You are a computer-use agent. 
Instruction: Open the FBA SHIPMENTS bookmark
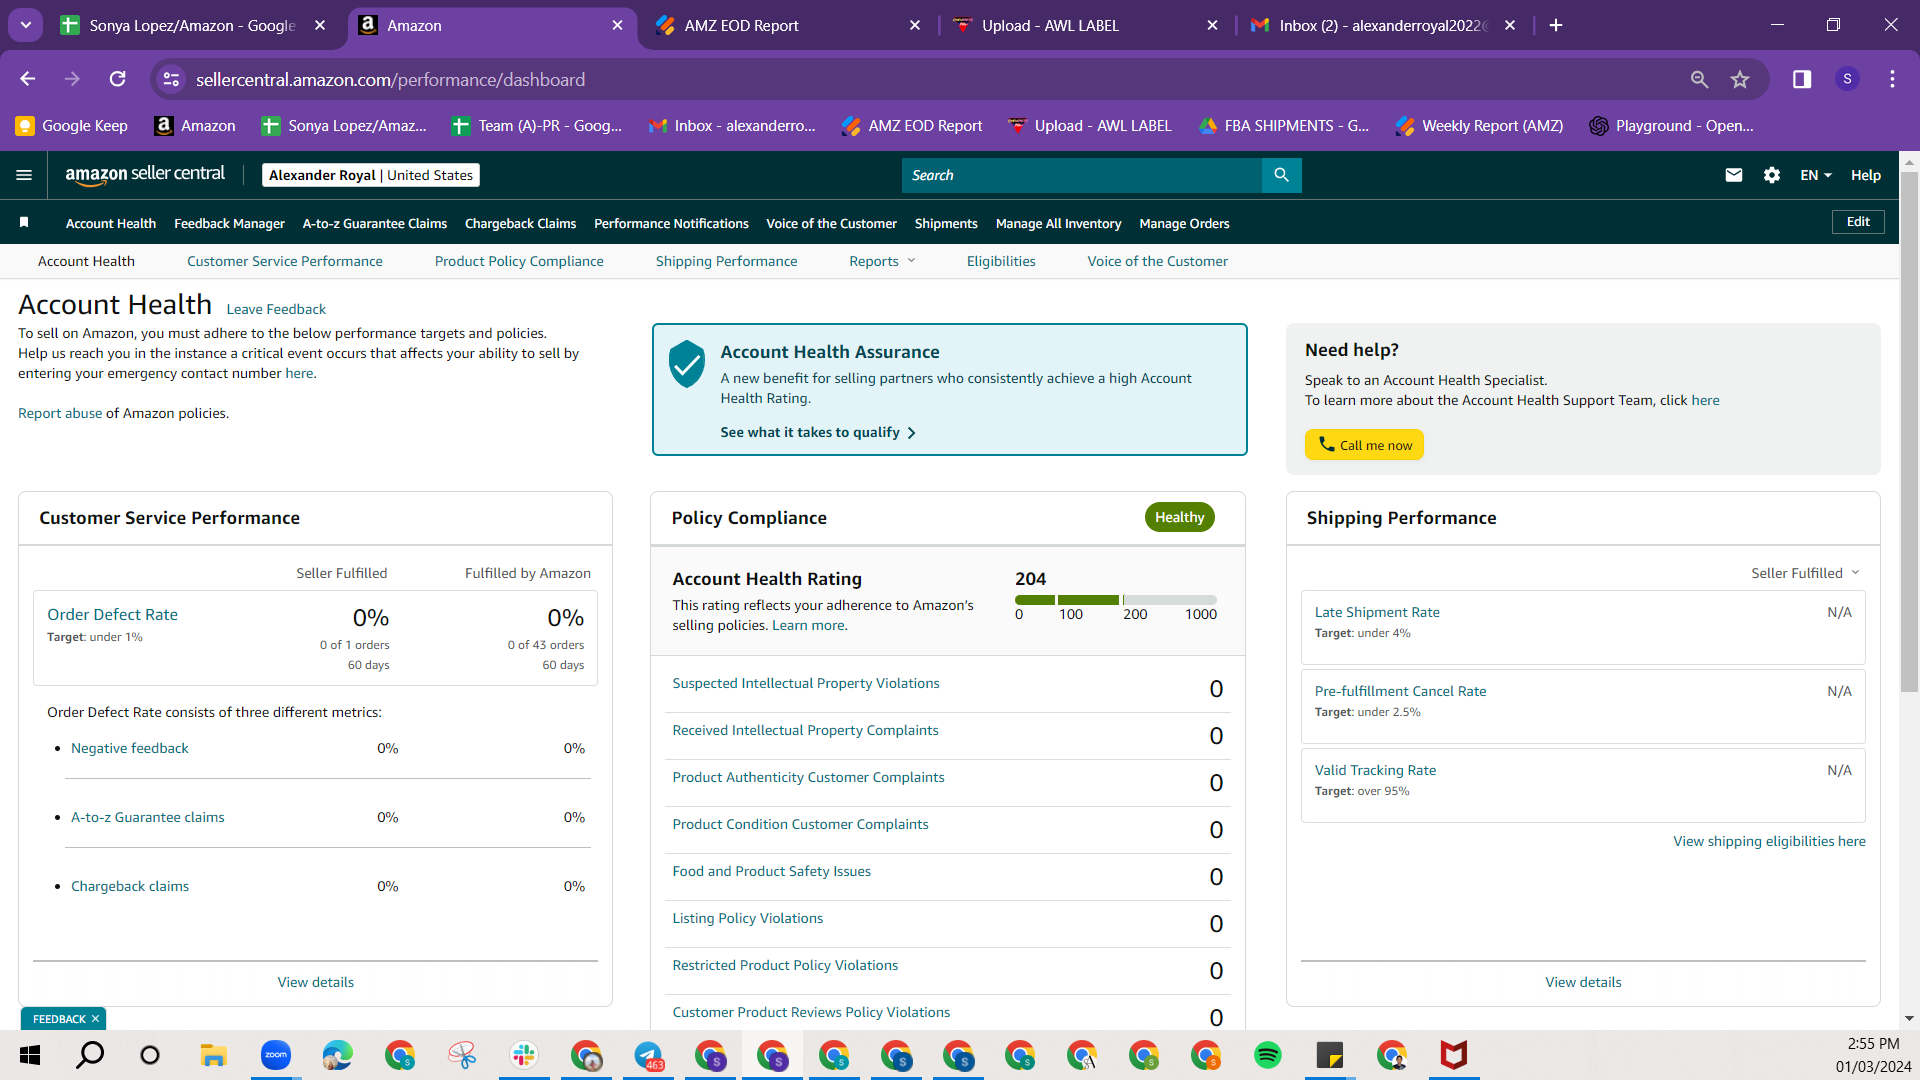pos(1284,125)
